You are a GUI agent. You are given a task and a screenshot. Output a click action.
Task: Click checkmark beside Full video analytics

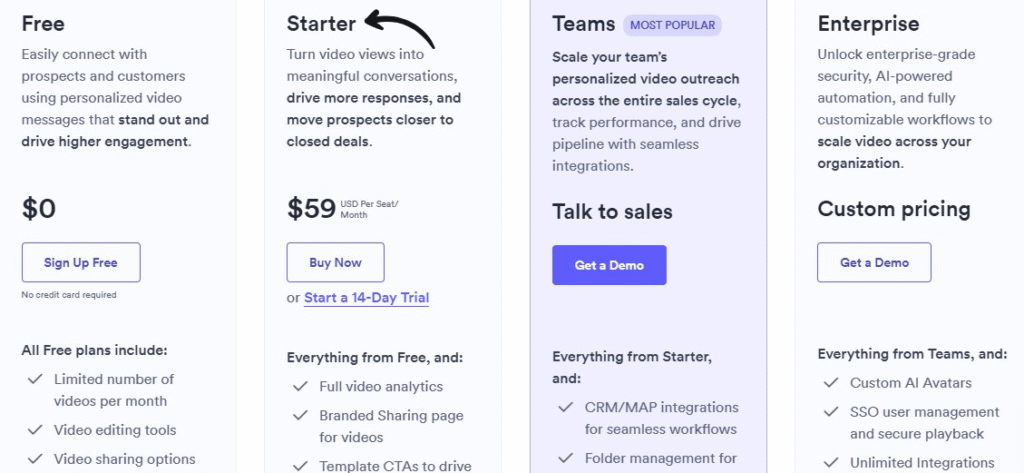[x=300, y=386]
